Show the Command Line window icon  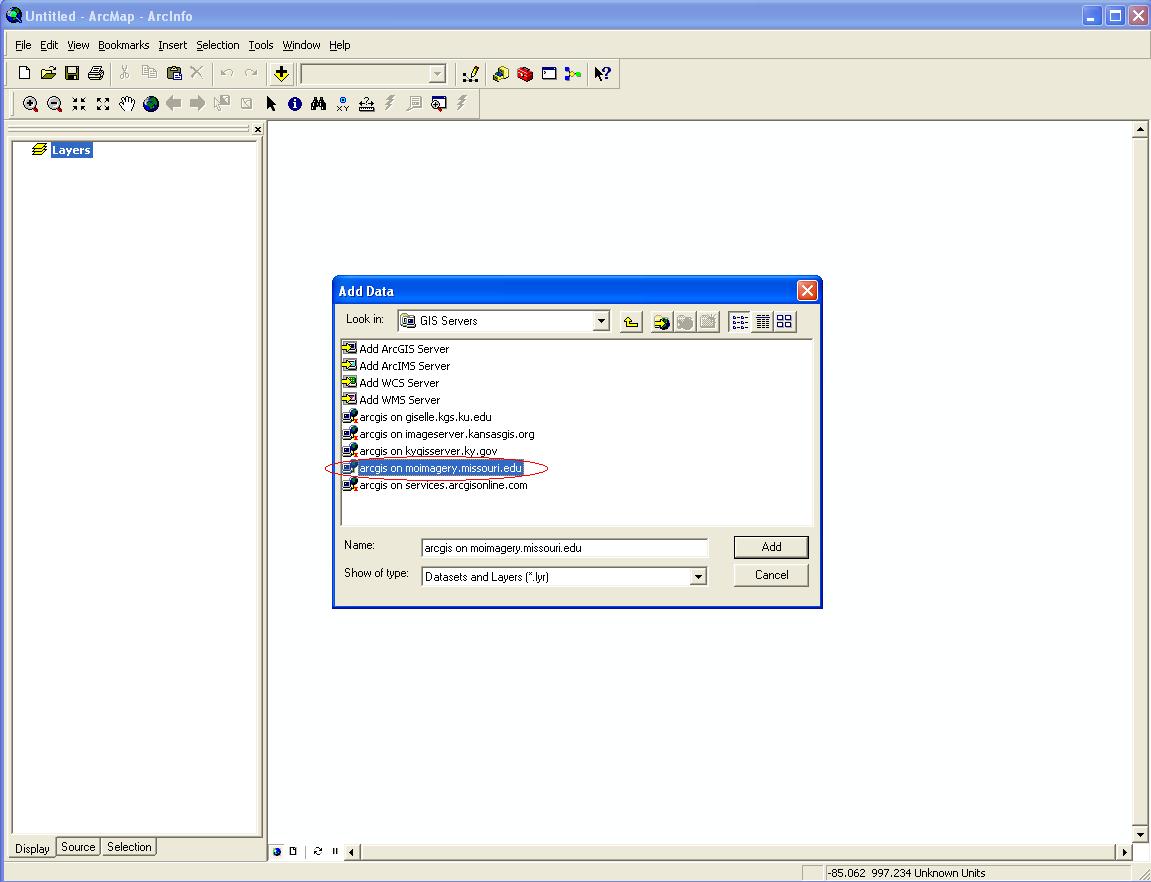pyautogui.click(x=549, y=73)
